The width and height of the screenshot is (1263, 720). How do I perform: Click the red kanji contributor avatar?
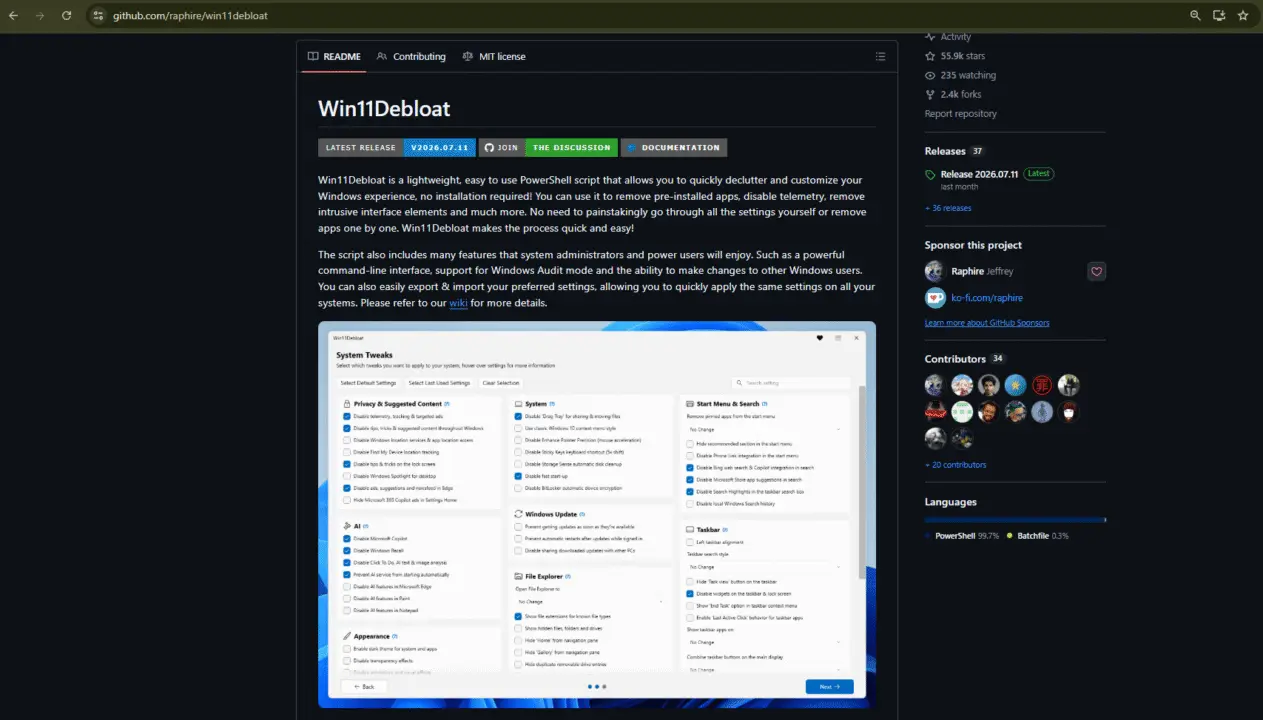click(x=1042, y=385)
